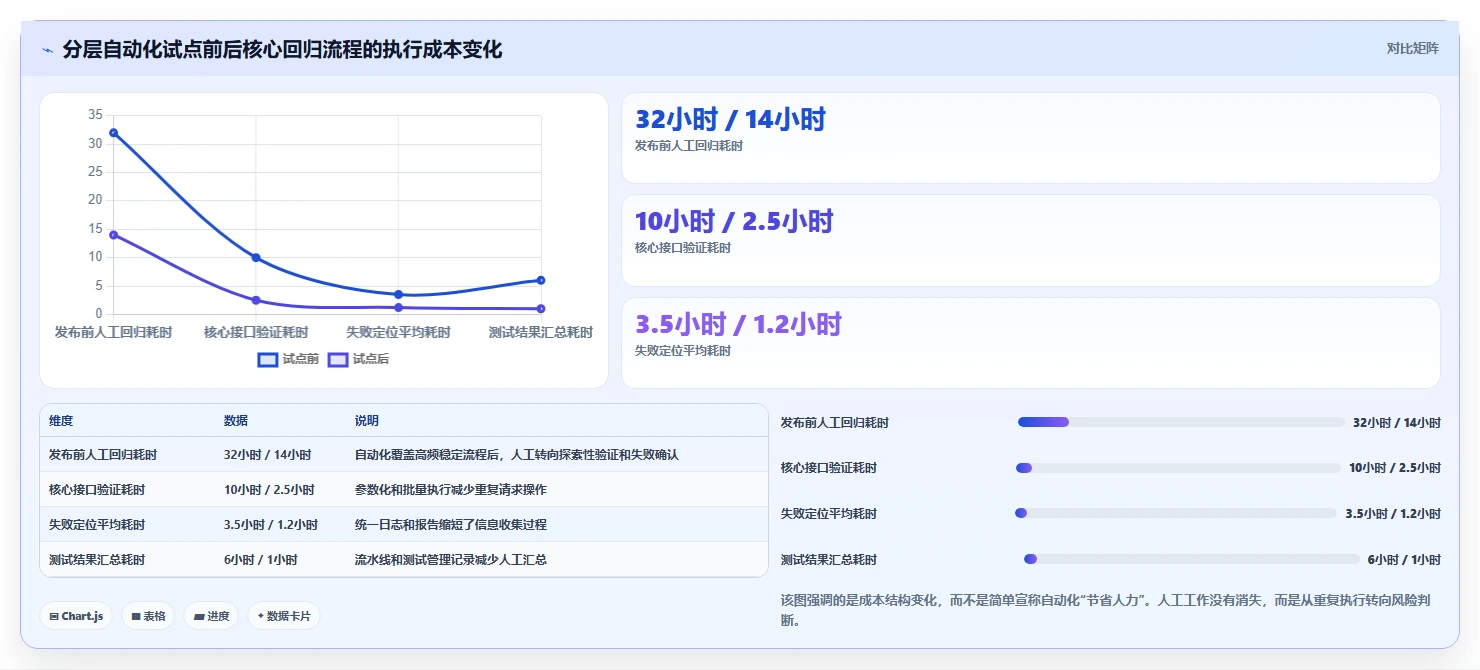Click the 10小时 / 2.5小时 data card
The height and width of the screenshot is (670, 1480).
click(1031, 241)
